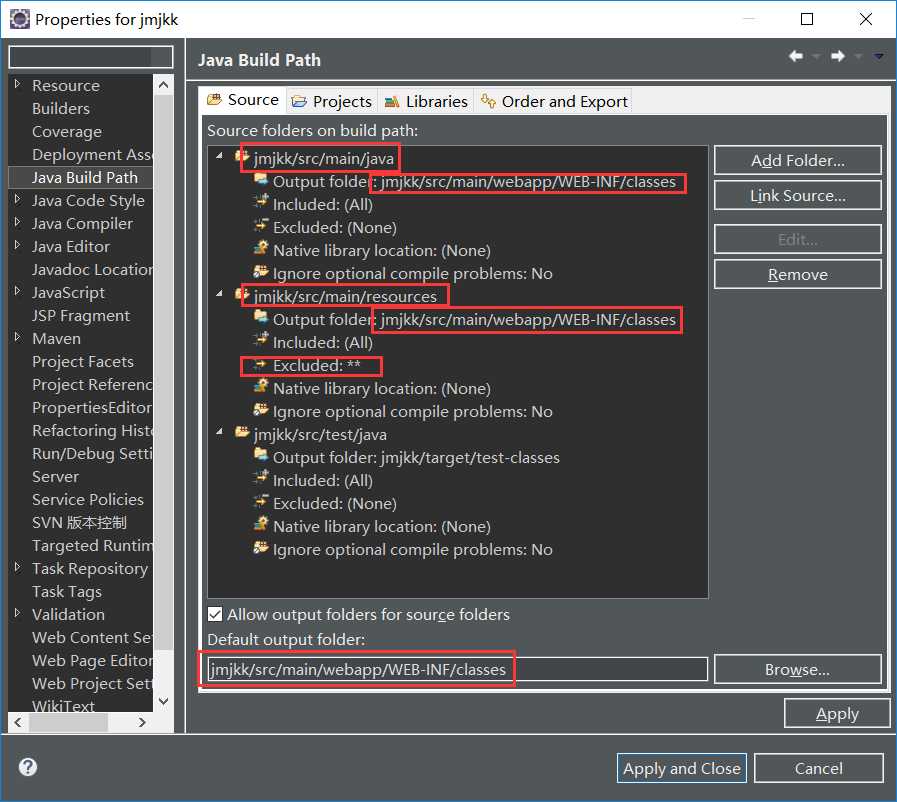Viewport: 897px width, 802px height.
Task: Click the Eclipse icon in the title bar
Action: pos(19,19)
